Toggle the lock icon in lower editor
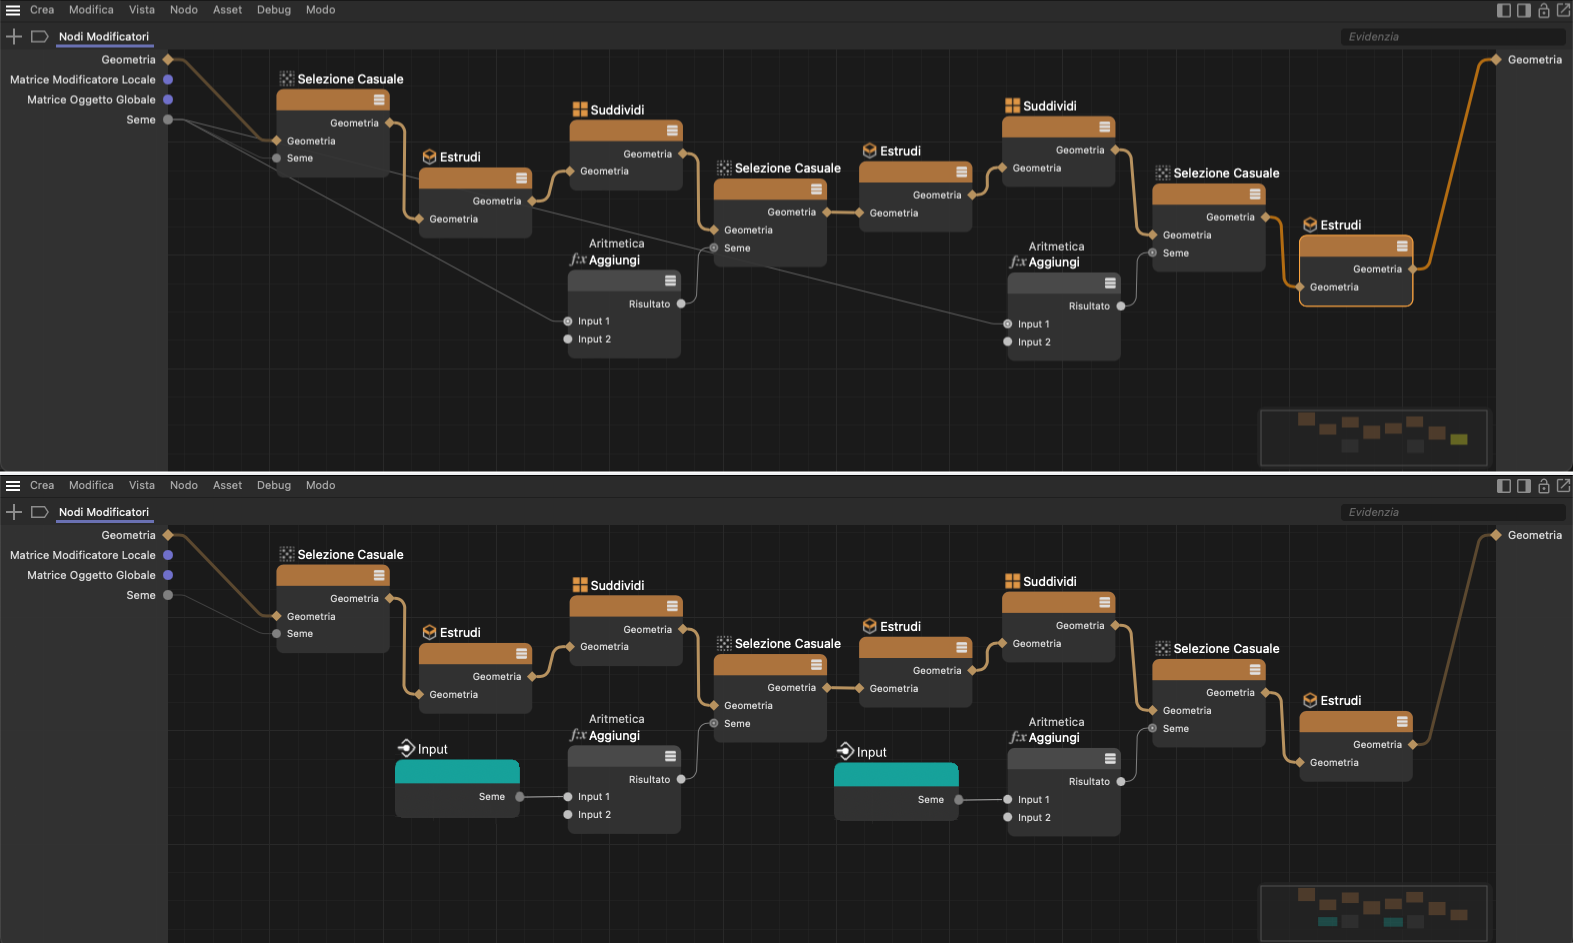 tap(1544, 486)
